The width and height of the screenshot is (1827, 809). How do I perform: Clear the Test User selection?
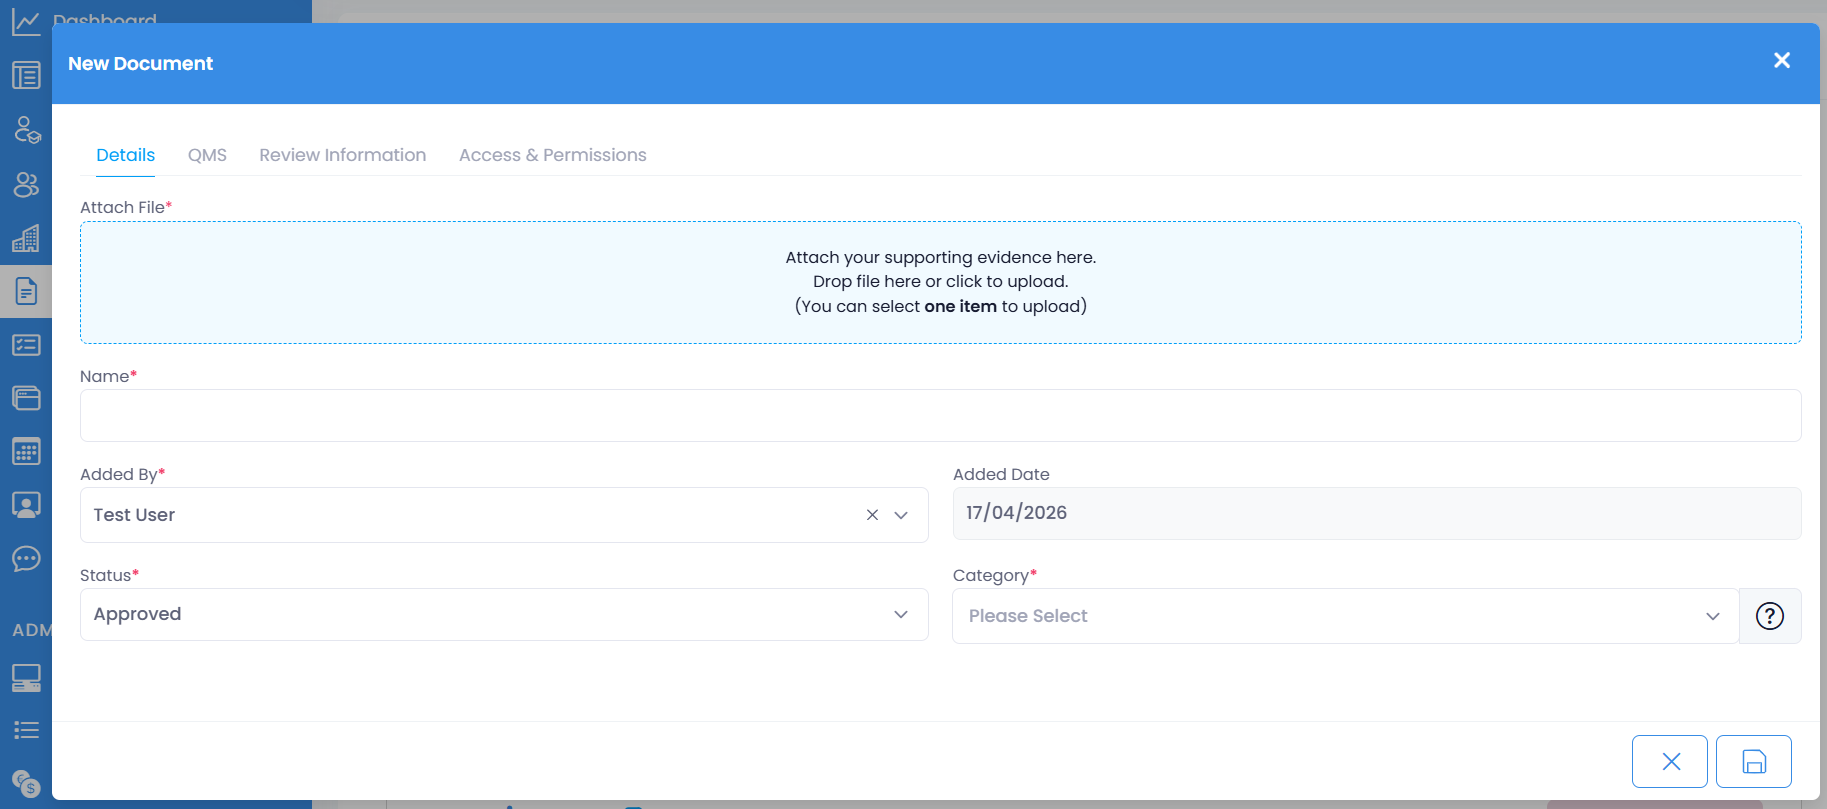pyautogui.click(x=872, y=515)
